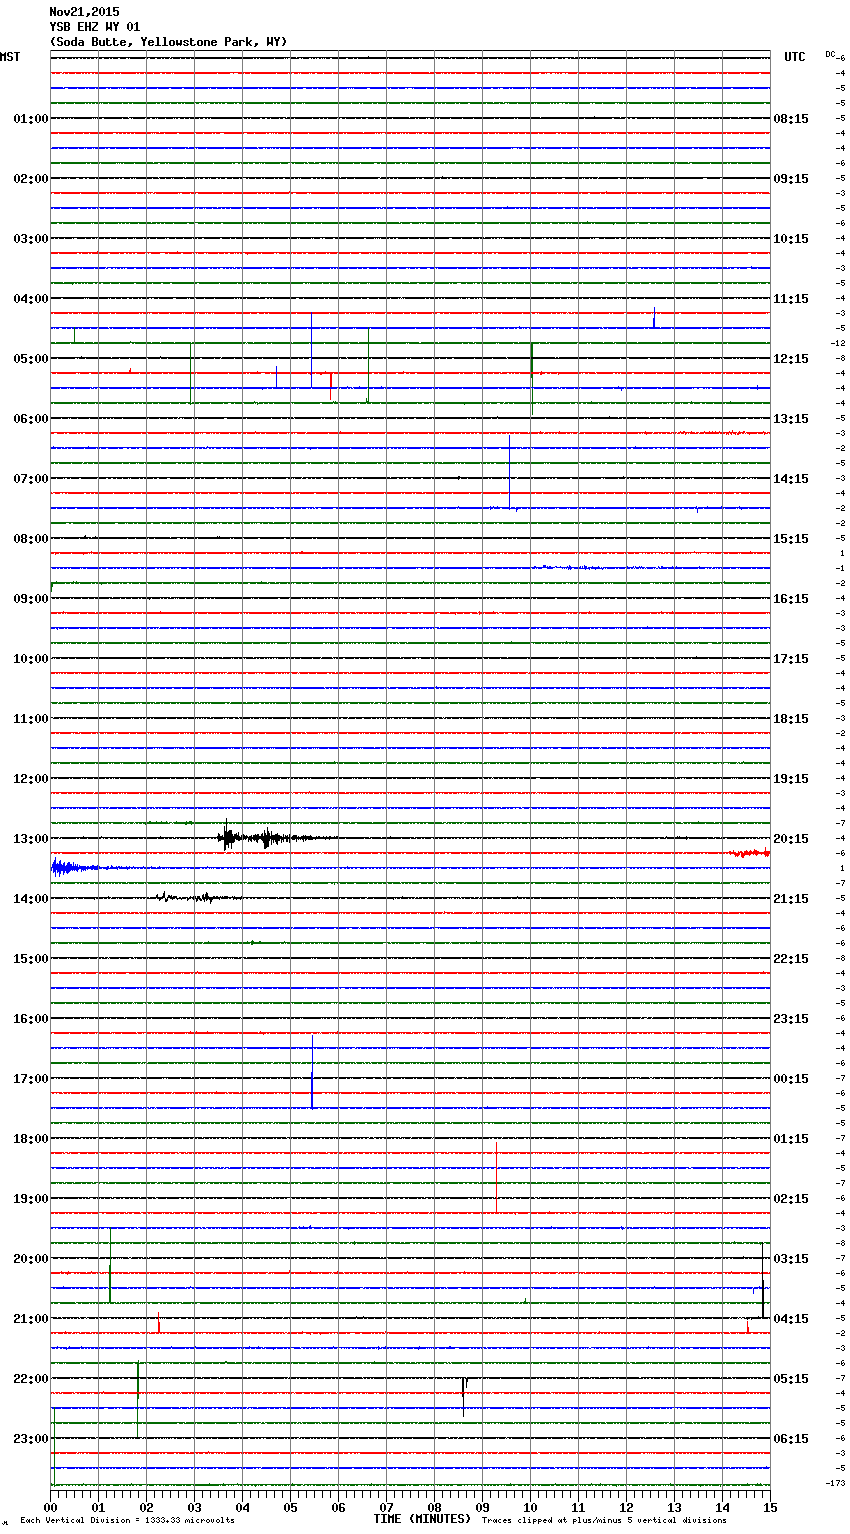This screenshot has height=1534, width=850.
Task: Select the station code YSB EHZ WY 01
Action: 95,27
